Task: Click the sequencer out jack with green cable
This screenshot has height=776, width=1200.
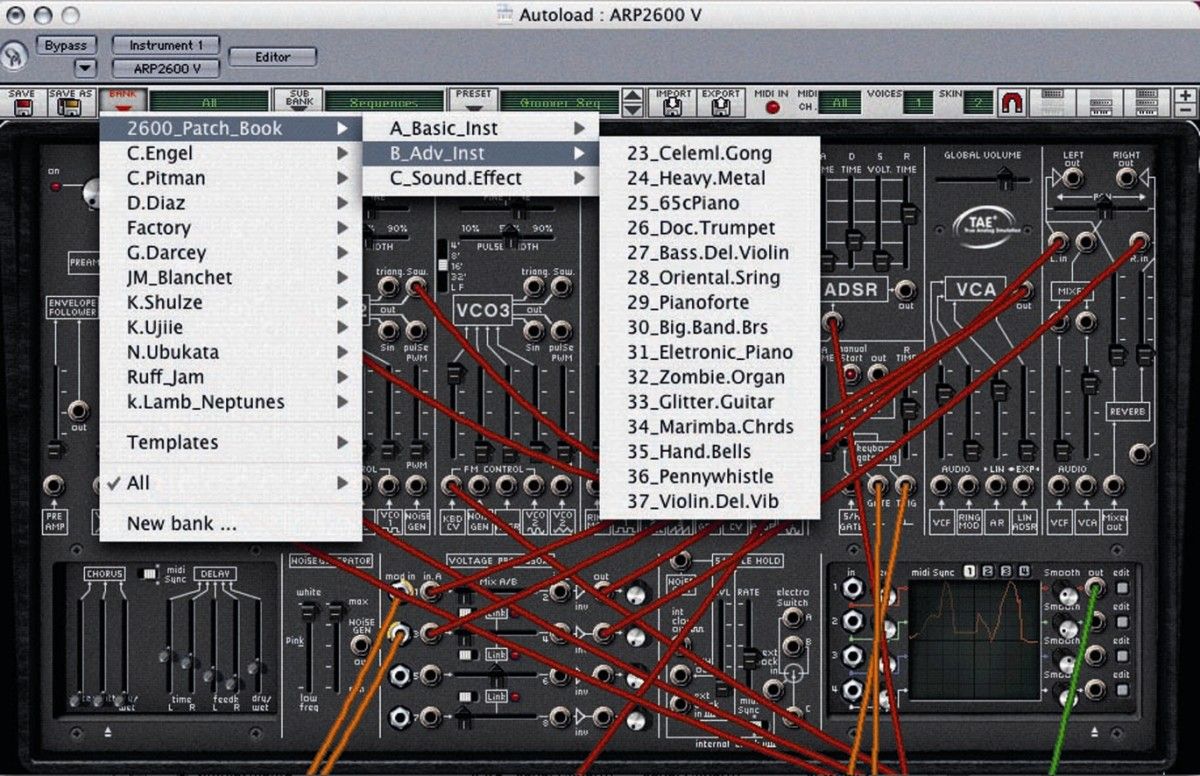Action: point(1096,588)
